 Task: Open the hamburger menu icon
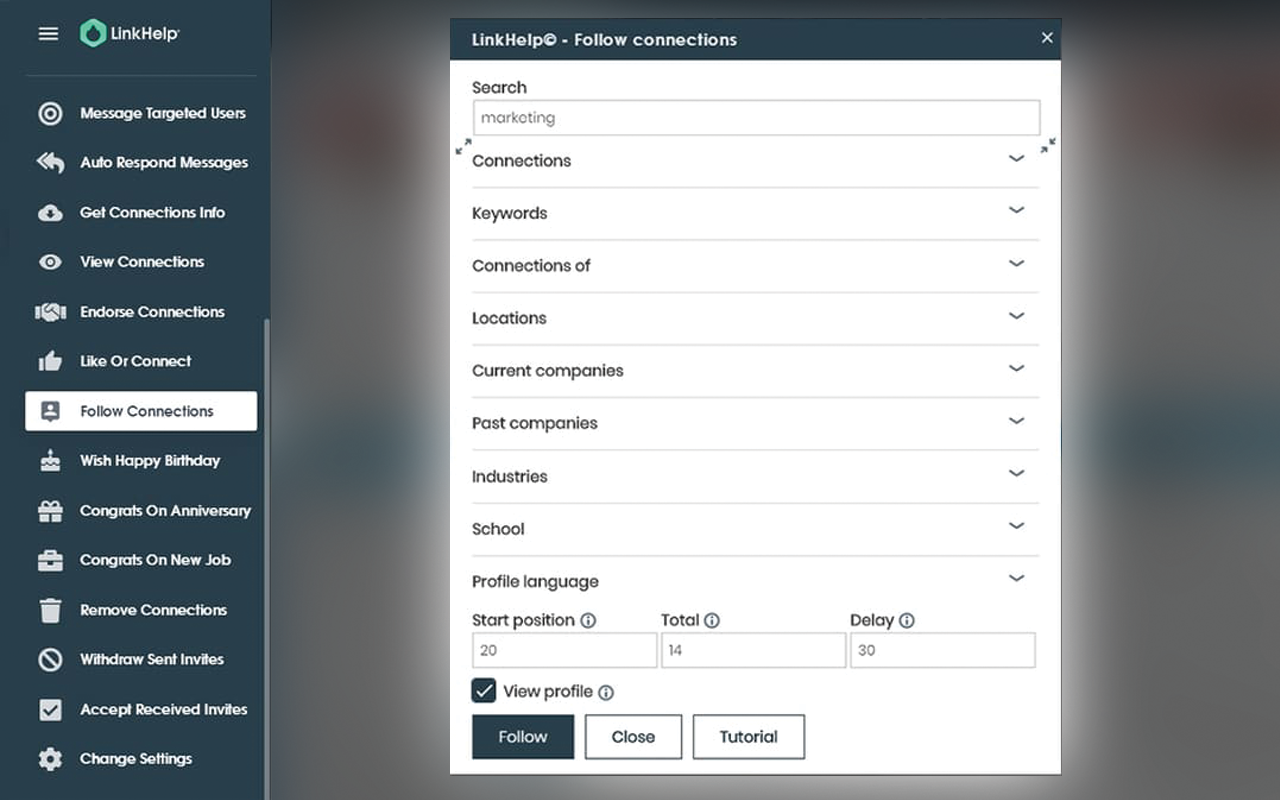coord(48,33)
